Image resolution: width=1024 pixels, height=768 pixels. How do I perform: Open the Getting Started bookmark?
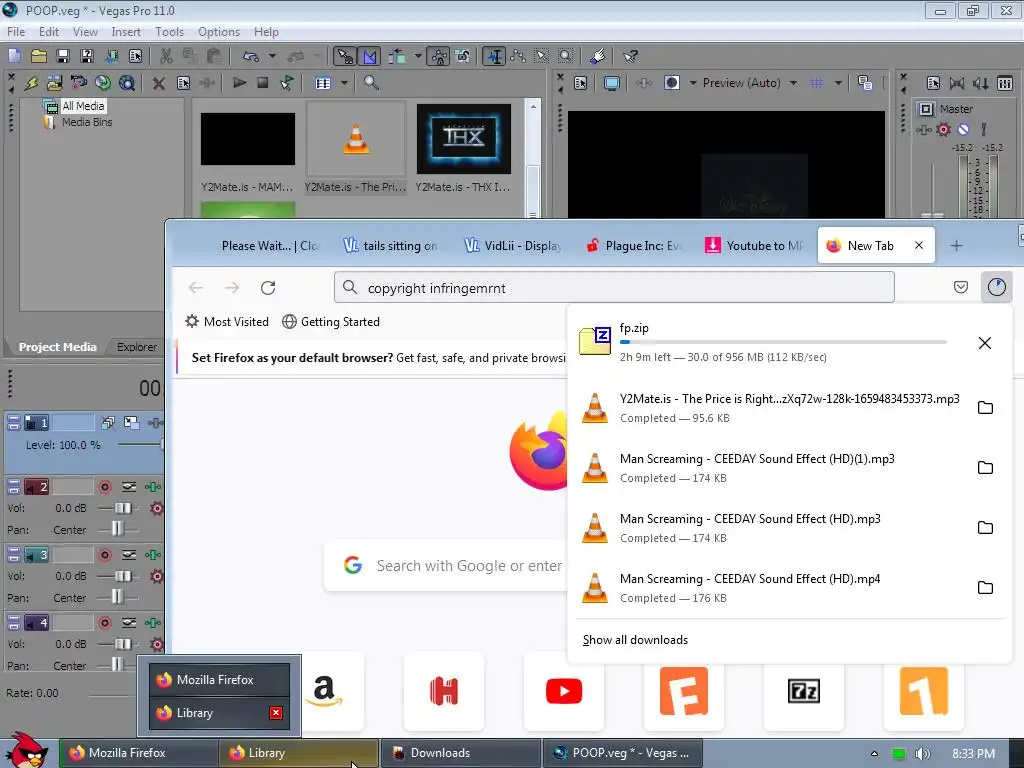click(x=330, y=321)
